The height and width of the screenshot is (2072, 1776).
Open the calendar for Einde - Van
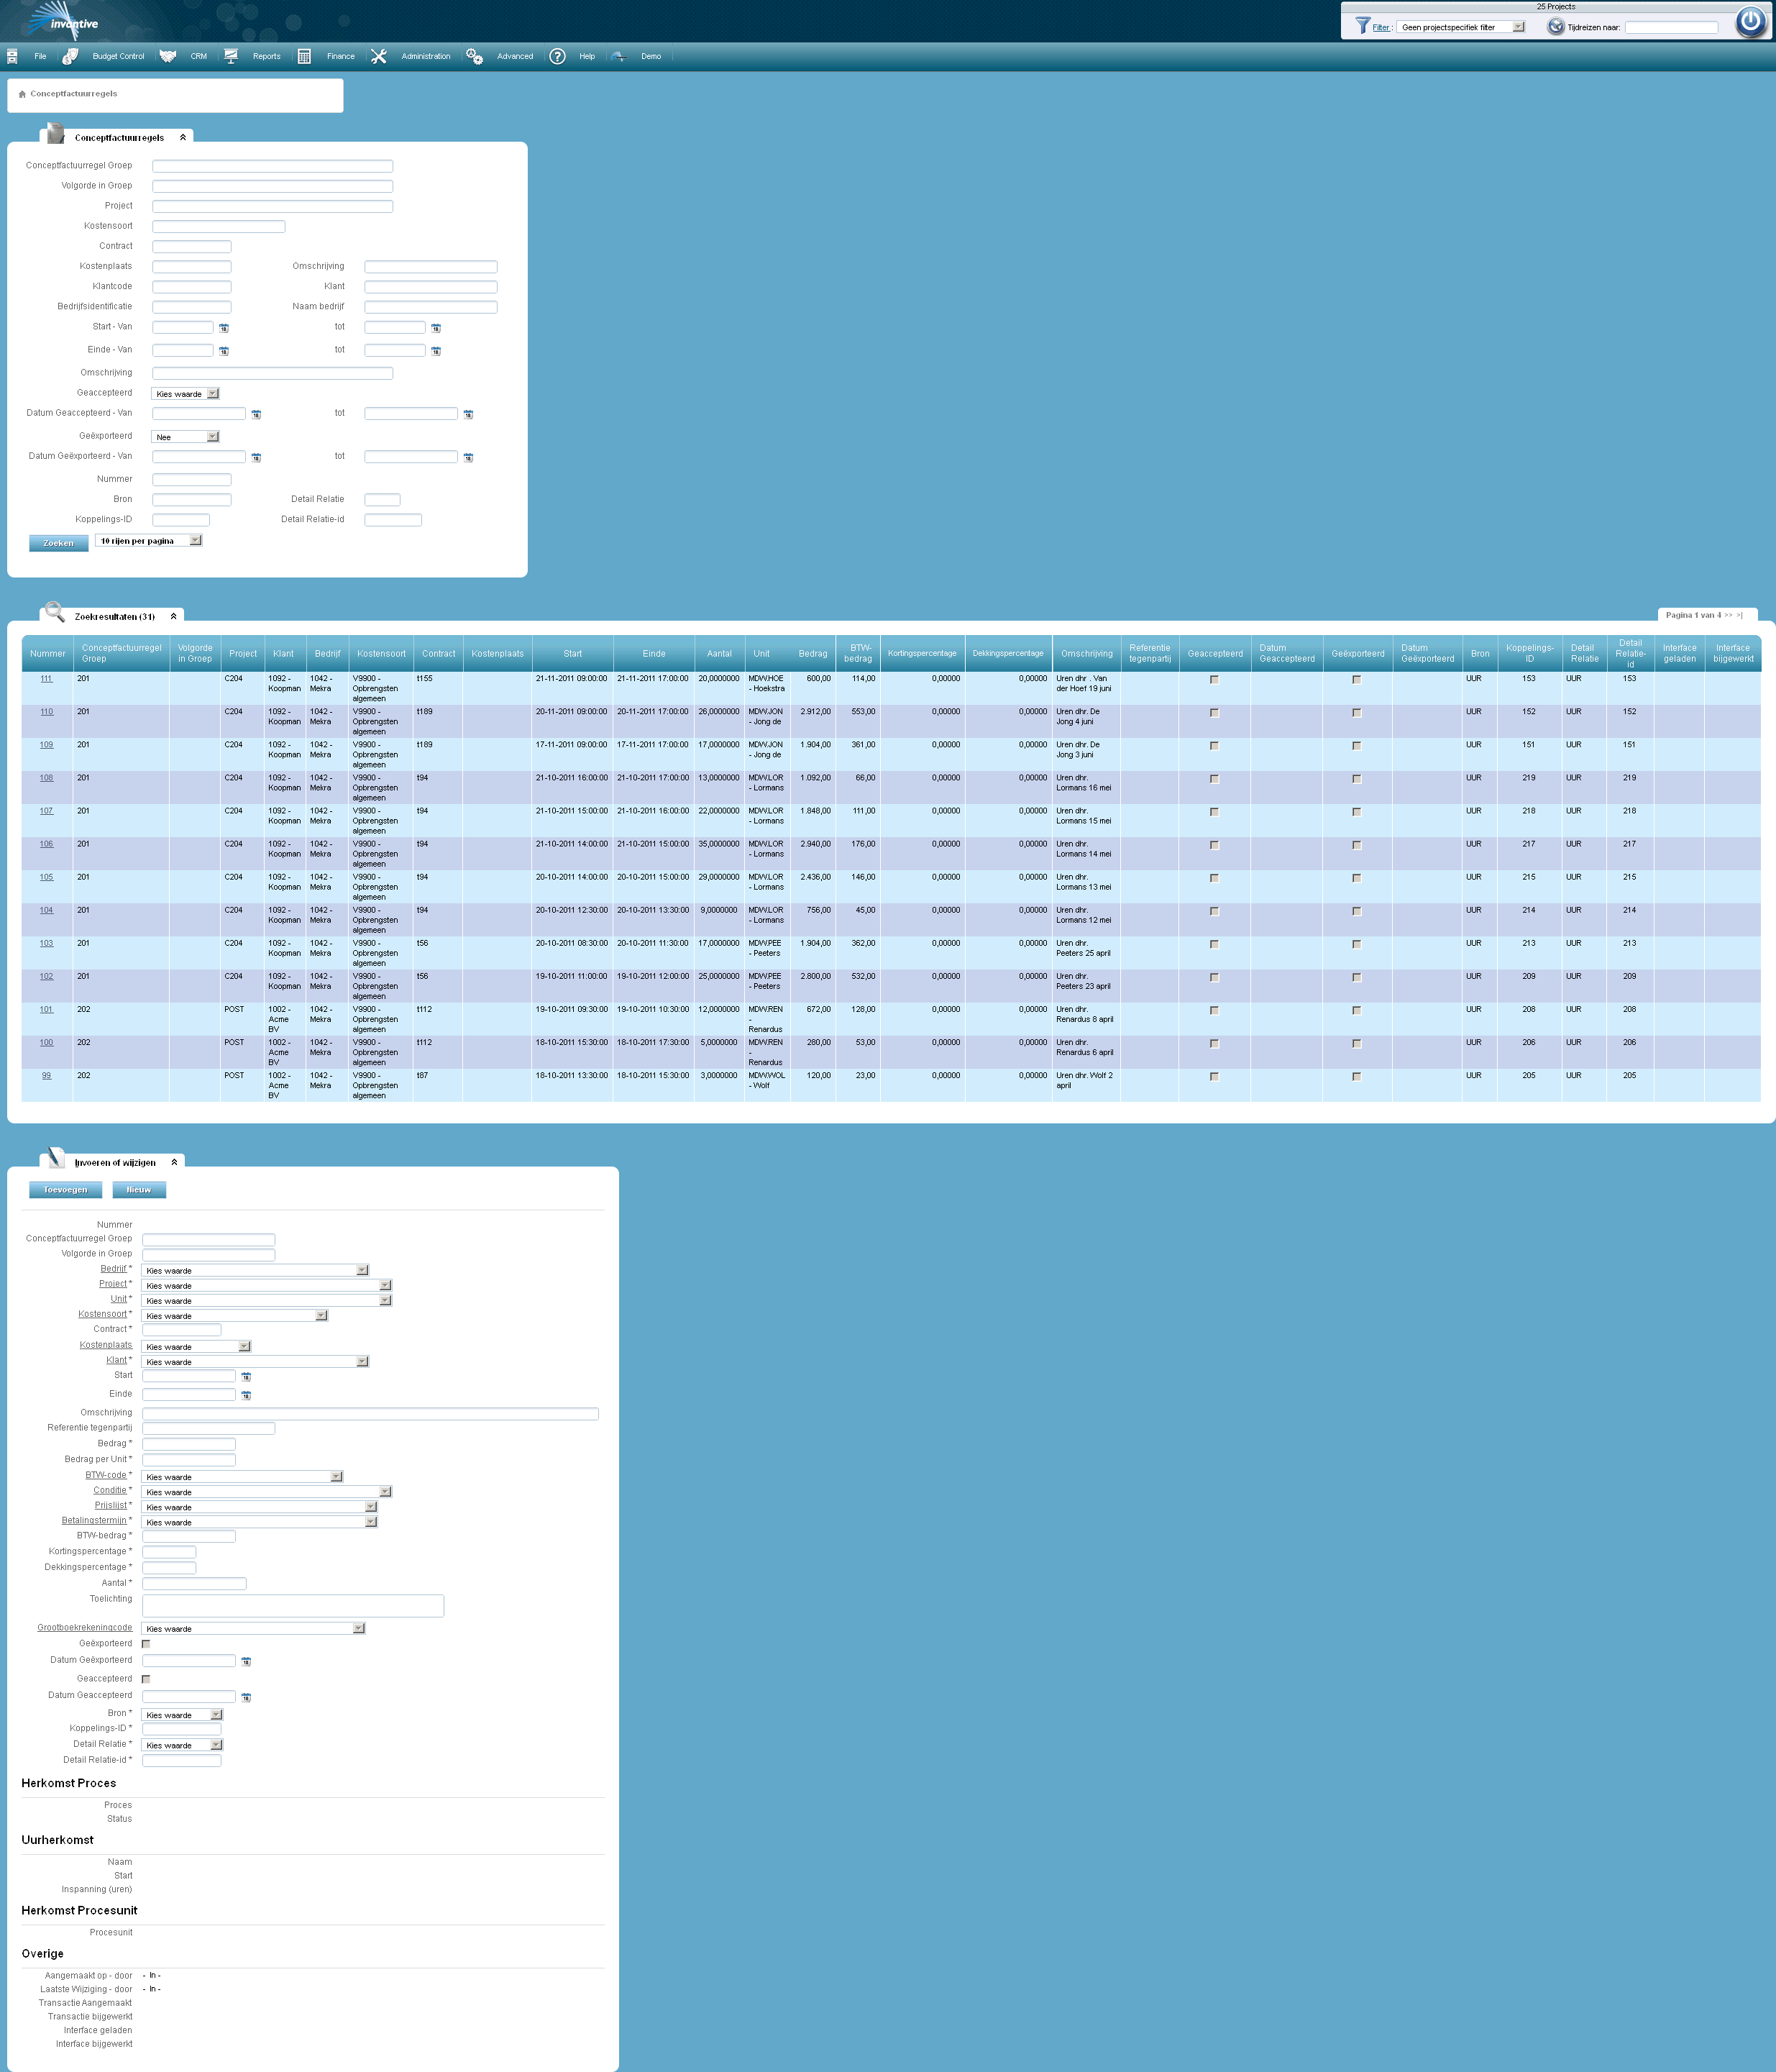224,351
